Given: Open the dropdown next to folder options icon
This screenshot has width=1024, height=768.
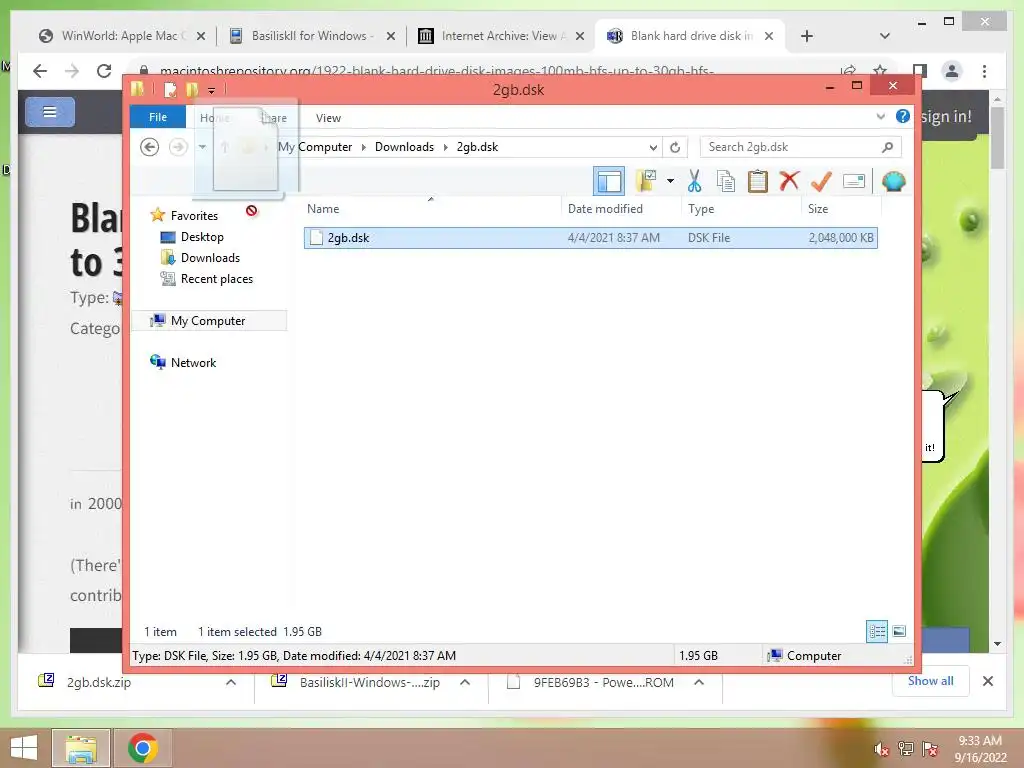Looking at the screenshot, I should pos(670,181).
